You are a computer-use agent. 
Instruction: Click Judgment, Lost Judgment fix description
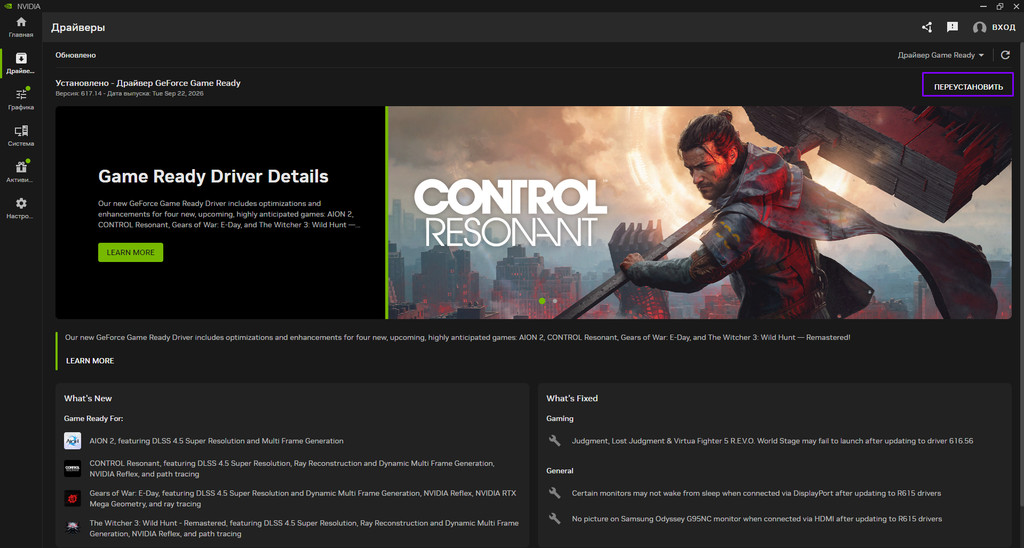click(773, 441)
